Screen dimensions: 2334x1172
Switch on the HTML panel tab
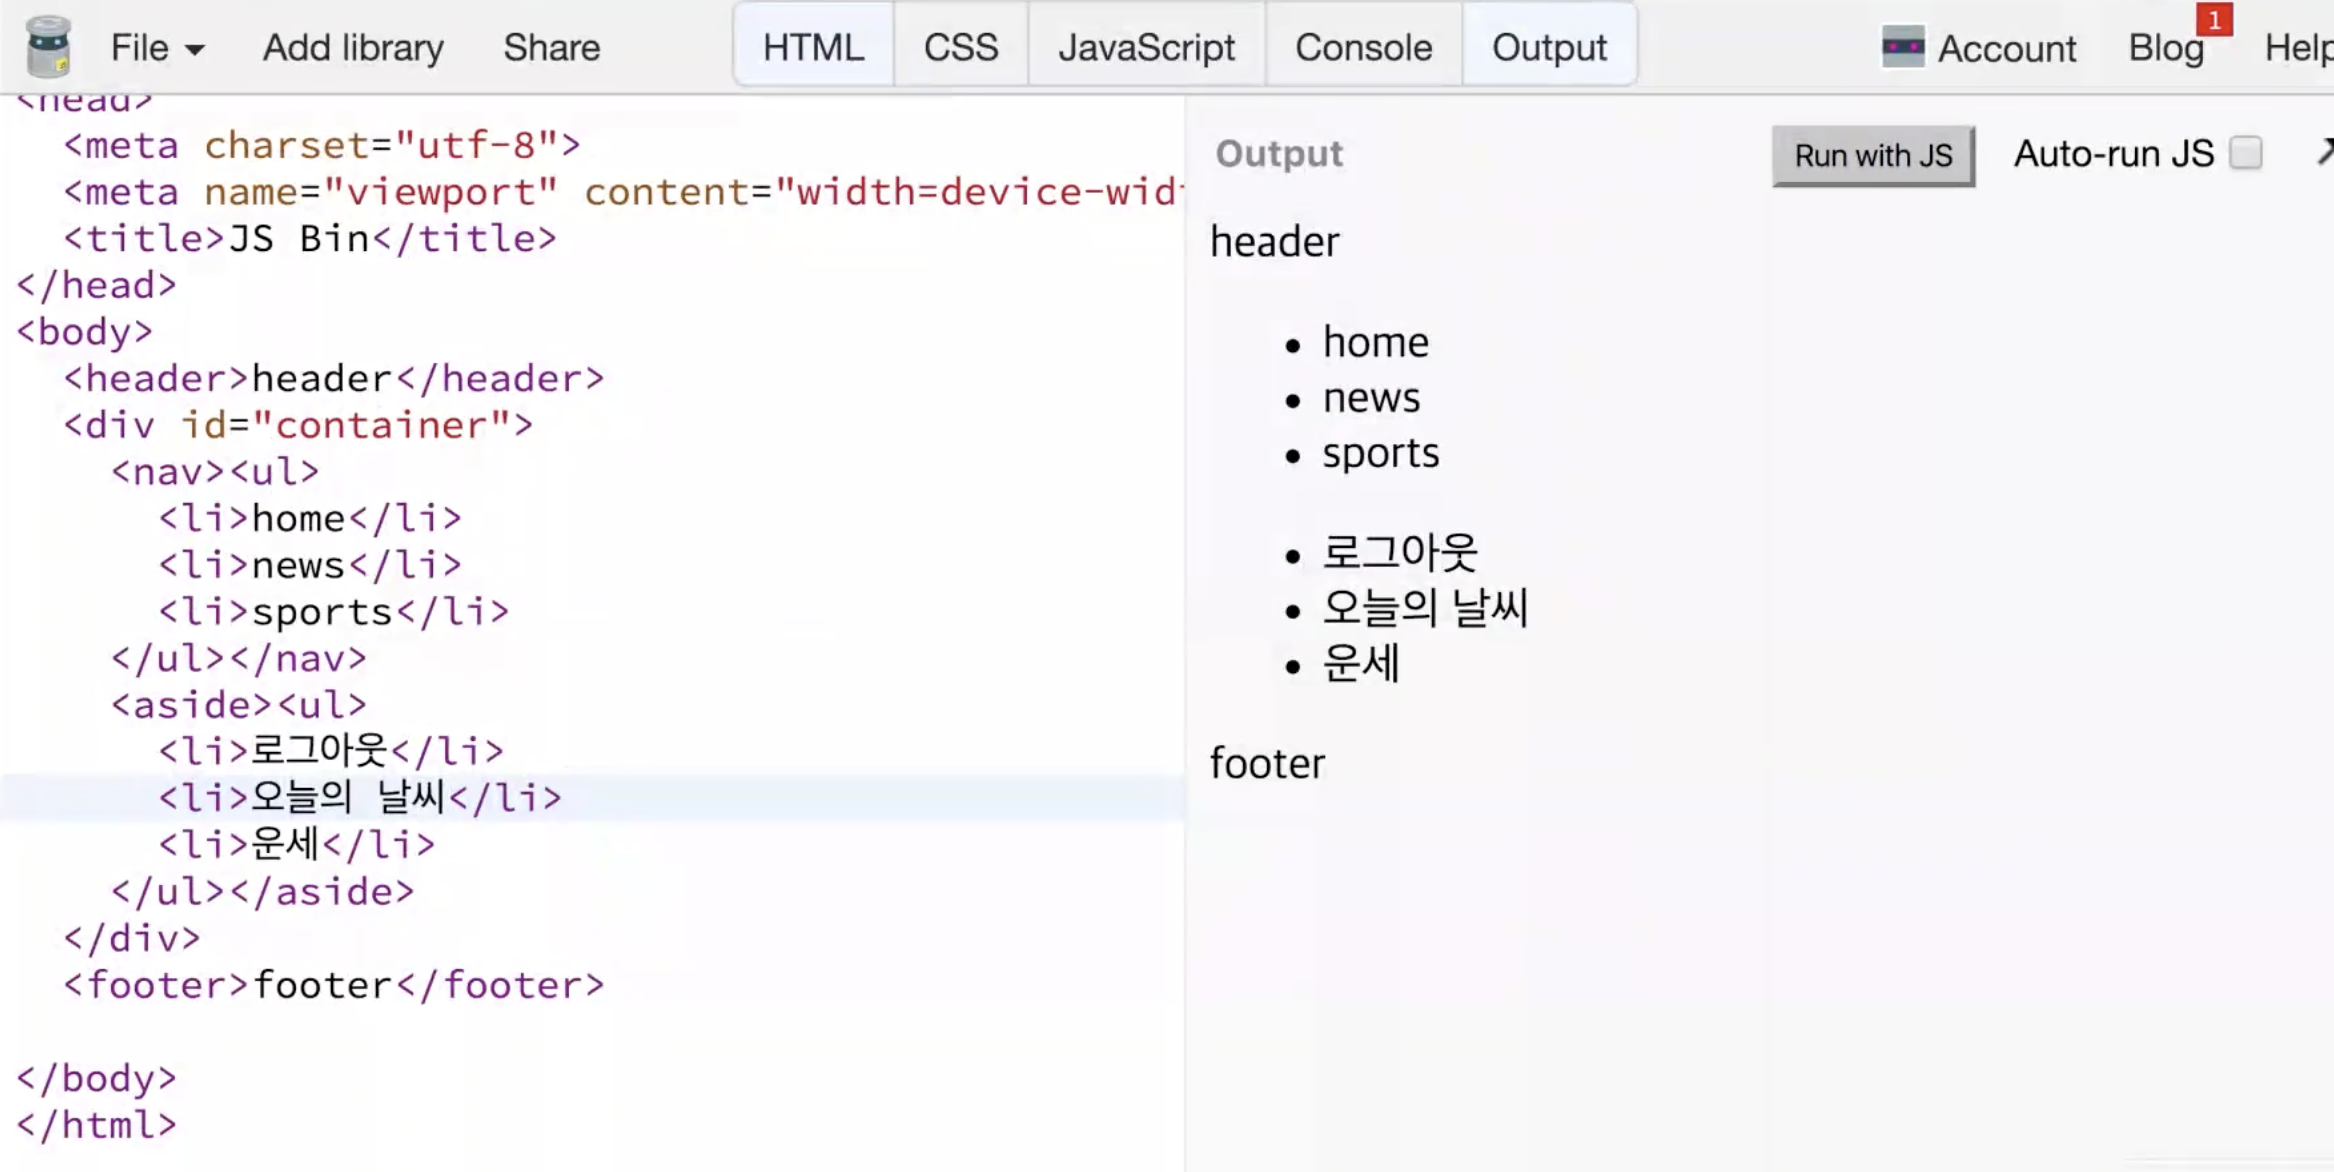813,47
